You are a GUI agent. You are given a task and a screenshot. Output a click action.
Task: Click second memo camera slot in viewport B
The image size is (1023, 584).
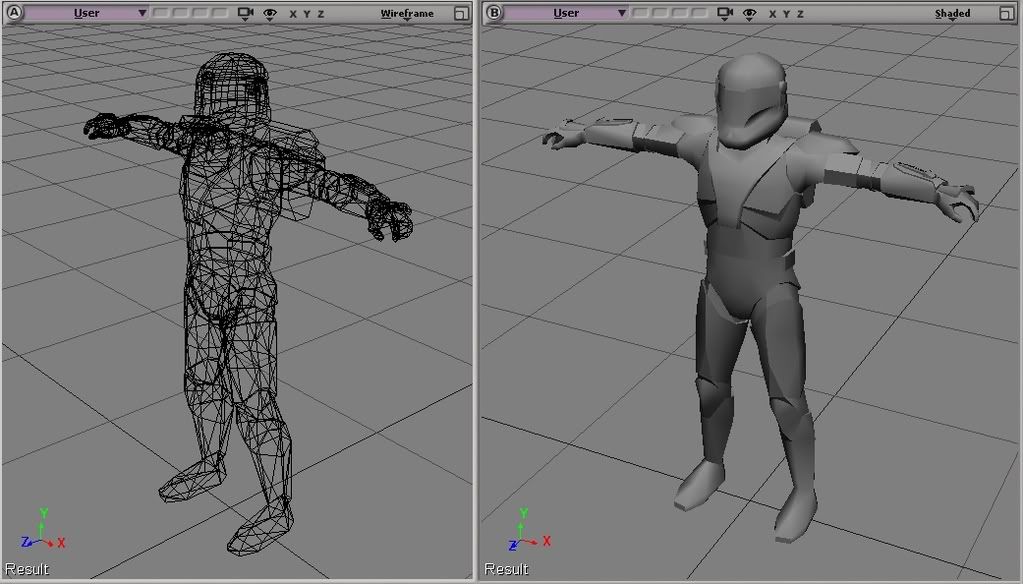[660, 13]
